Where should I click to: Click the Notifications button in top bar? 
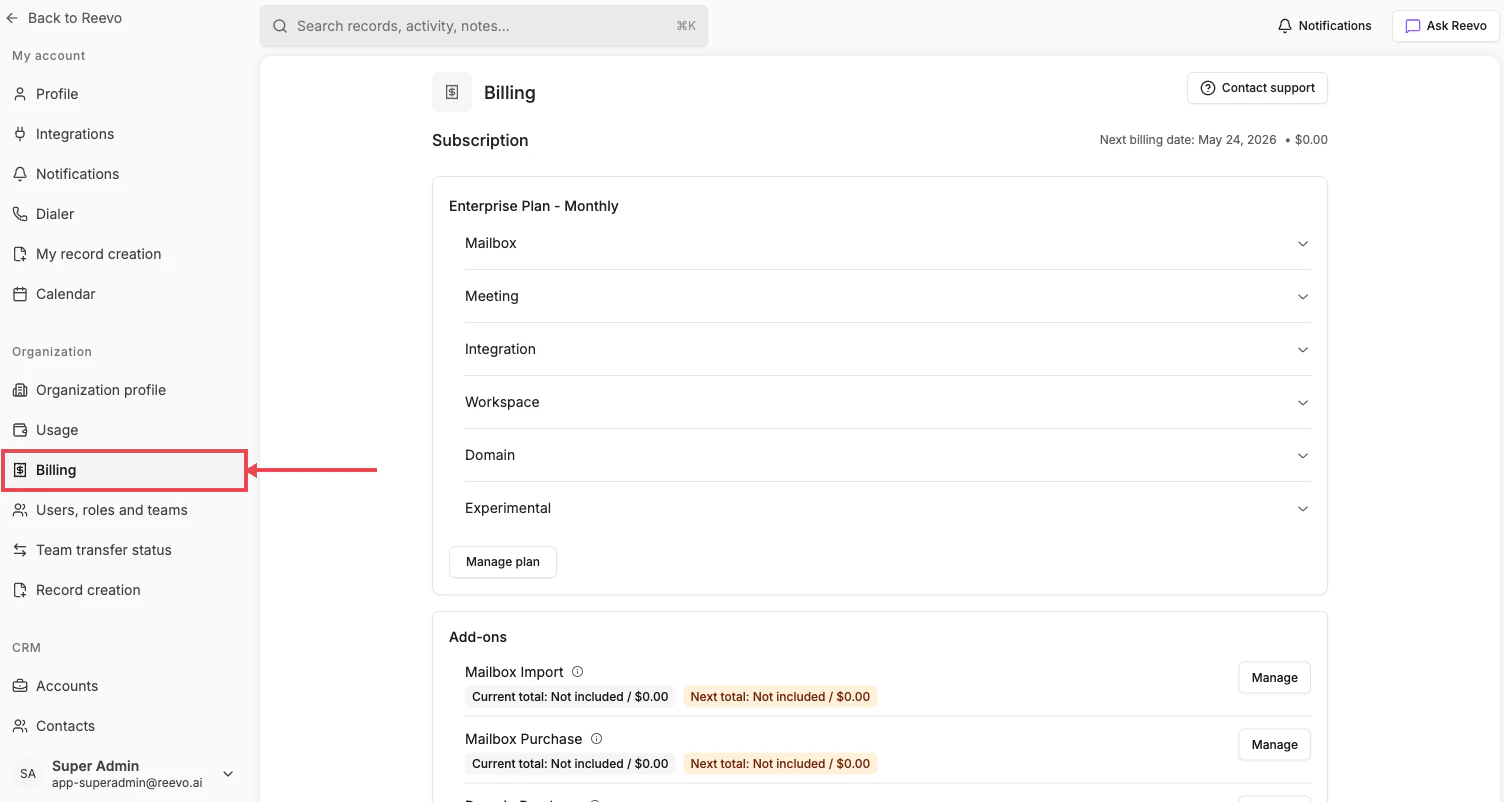tap(1324, 26)
